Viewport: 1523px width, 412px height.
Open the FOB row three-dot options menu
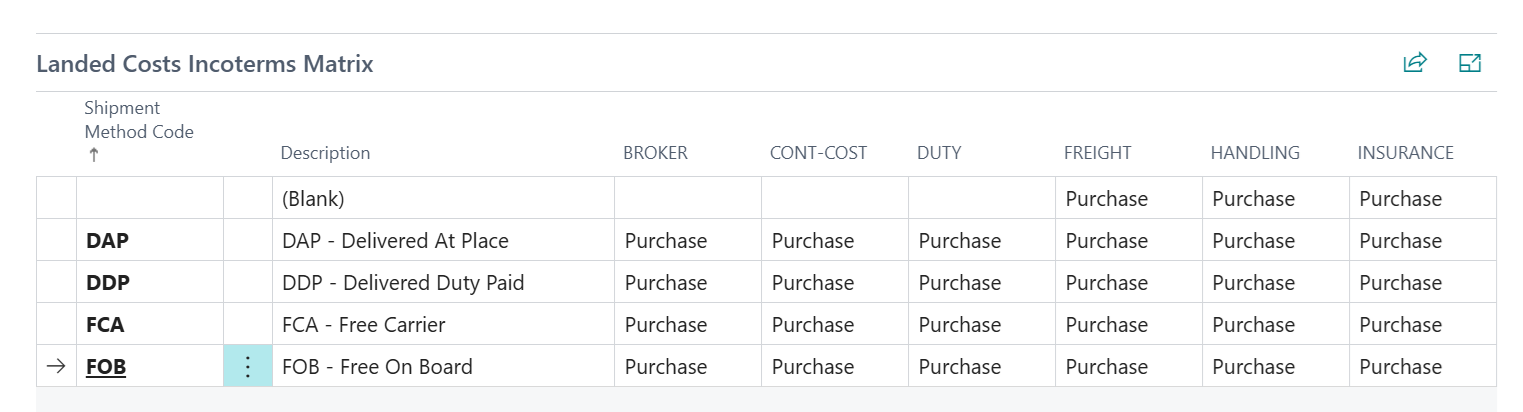(248, 367)
